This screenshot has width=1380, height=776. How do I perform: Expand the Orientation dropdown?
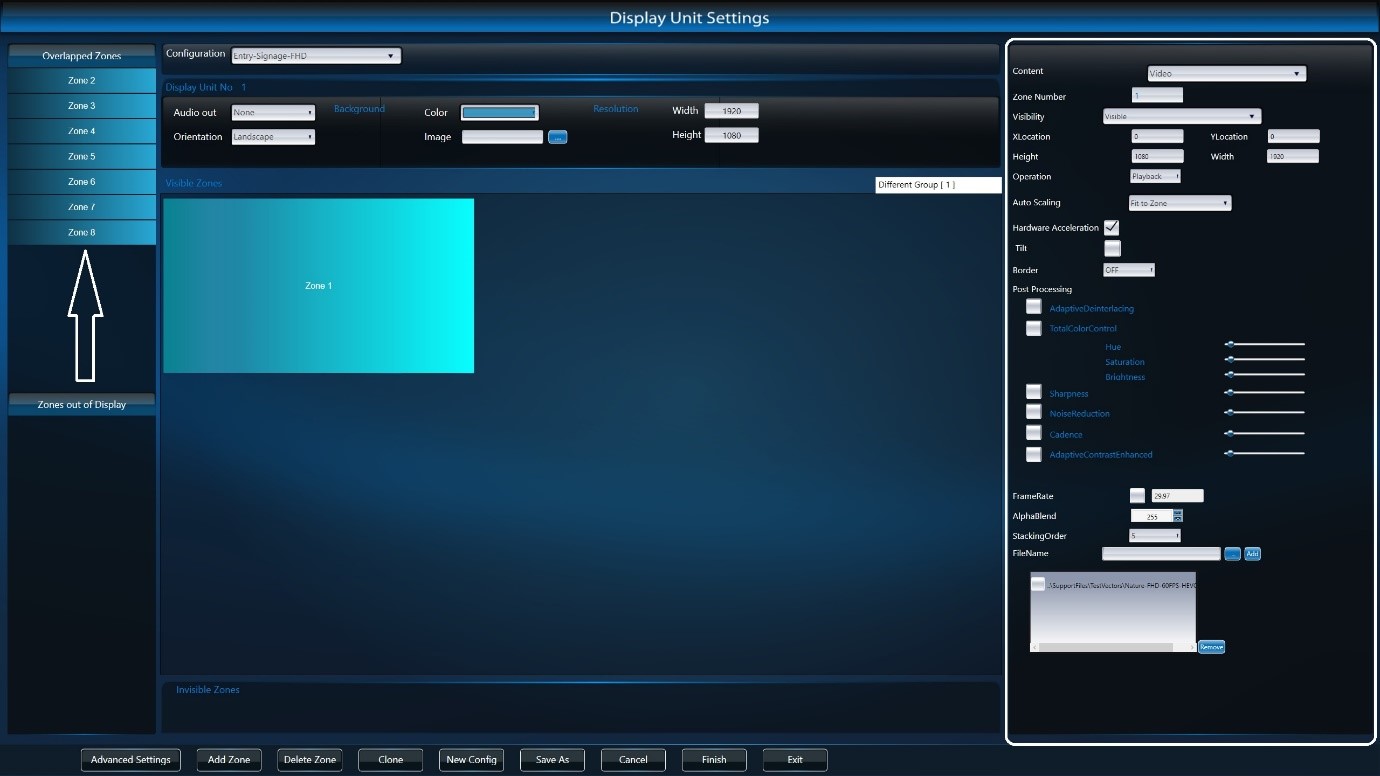[273, 137]
